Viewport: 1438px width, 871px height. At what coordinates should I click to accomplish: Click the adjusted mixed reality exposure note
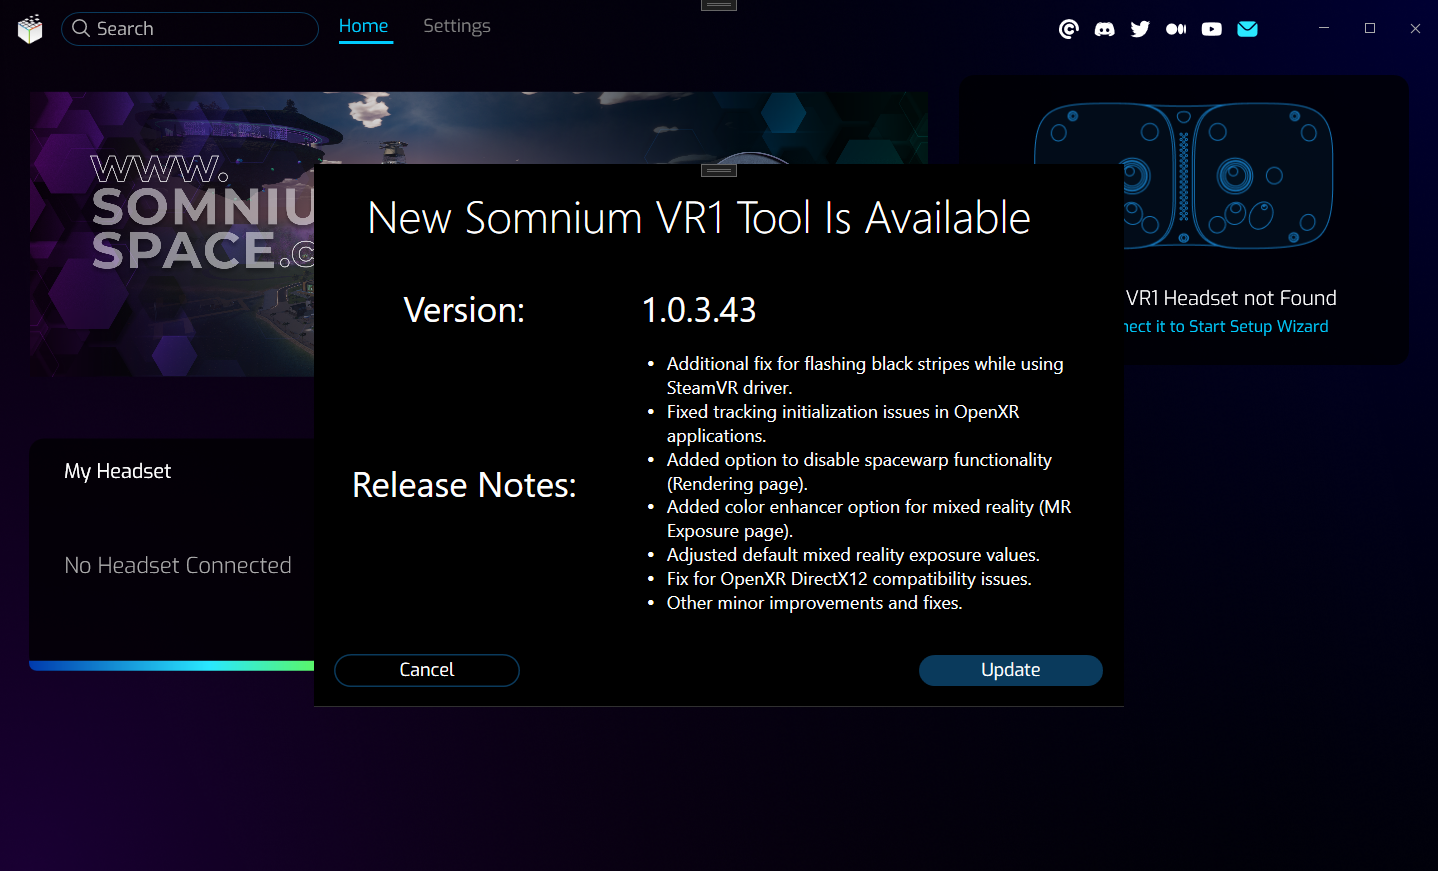(853, 555)
